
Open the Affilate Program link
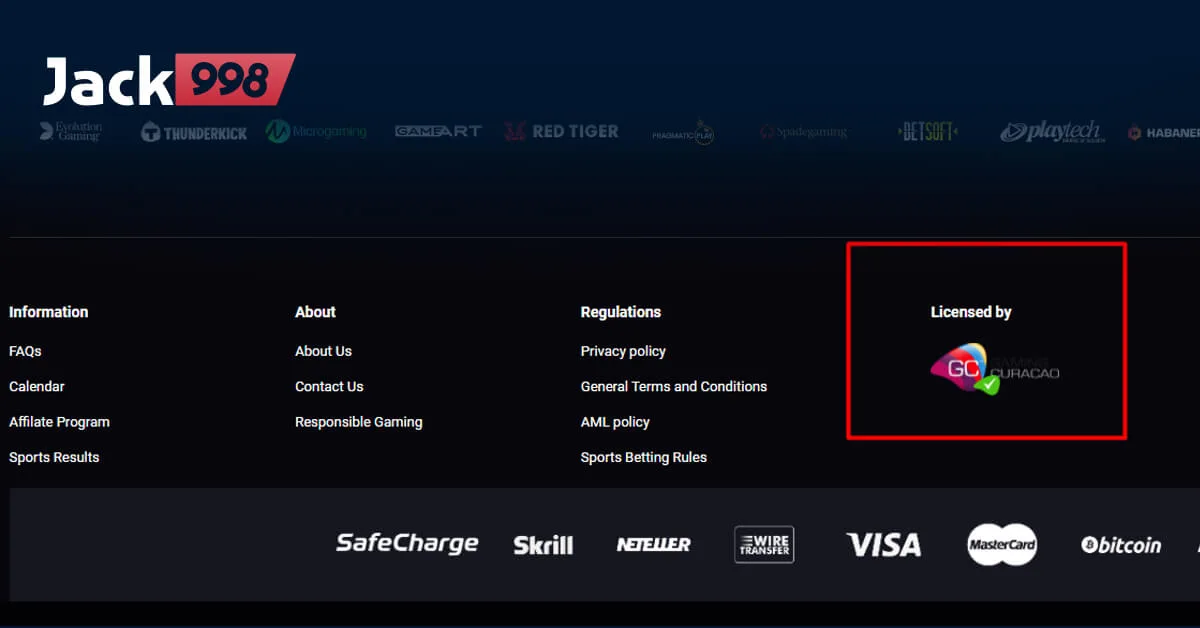point(59,422)
